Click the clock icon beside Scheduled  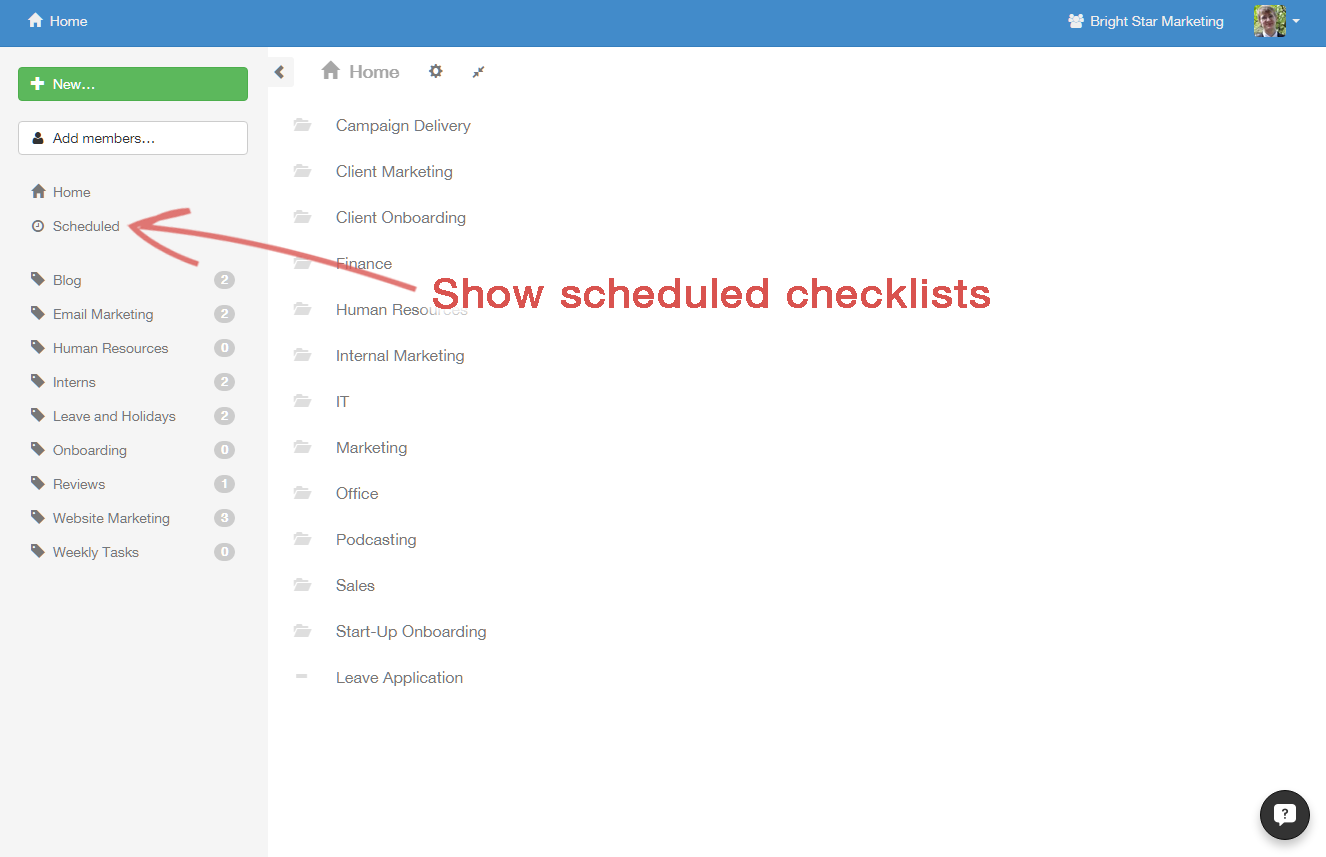point(38,226)
